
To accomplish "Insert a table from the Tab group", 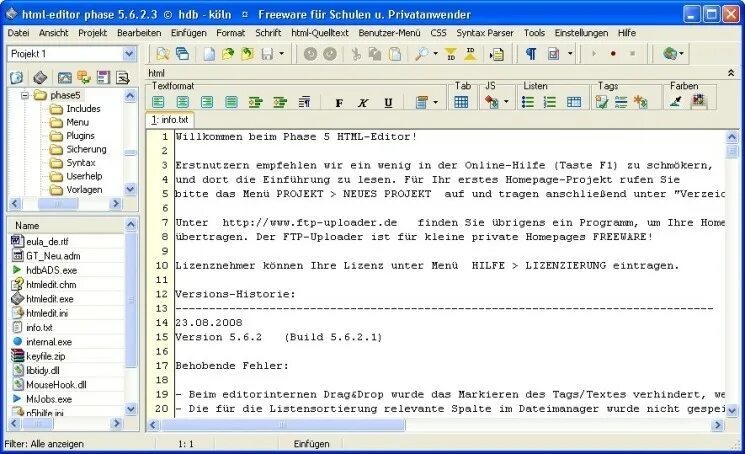I will (x=461, y=102).
